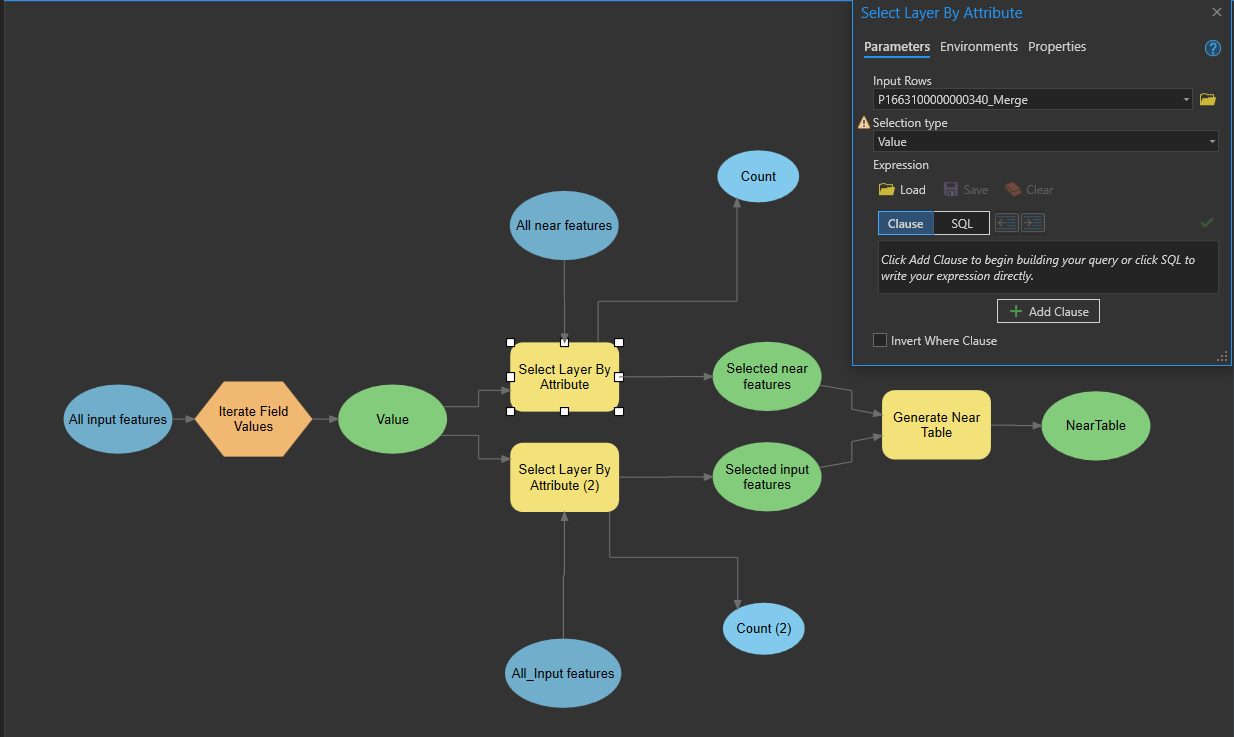Select the Select Layer By Attribute (2) tool

564,477
